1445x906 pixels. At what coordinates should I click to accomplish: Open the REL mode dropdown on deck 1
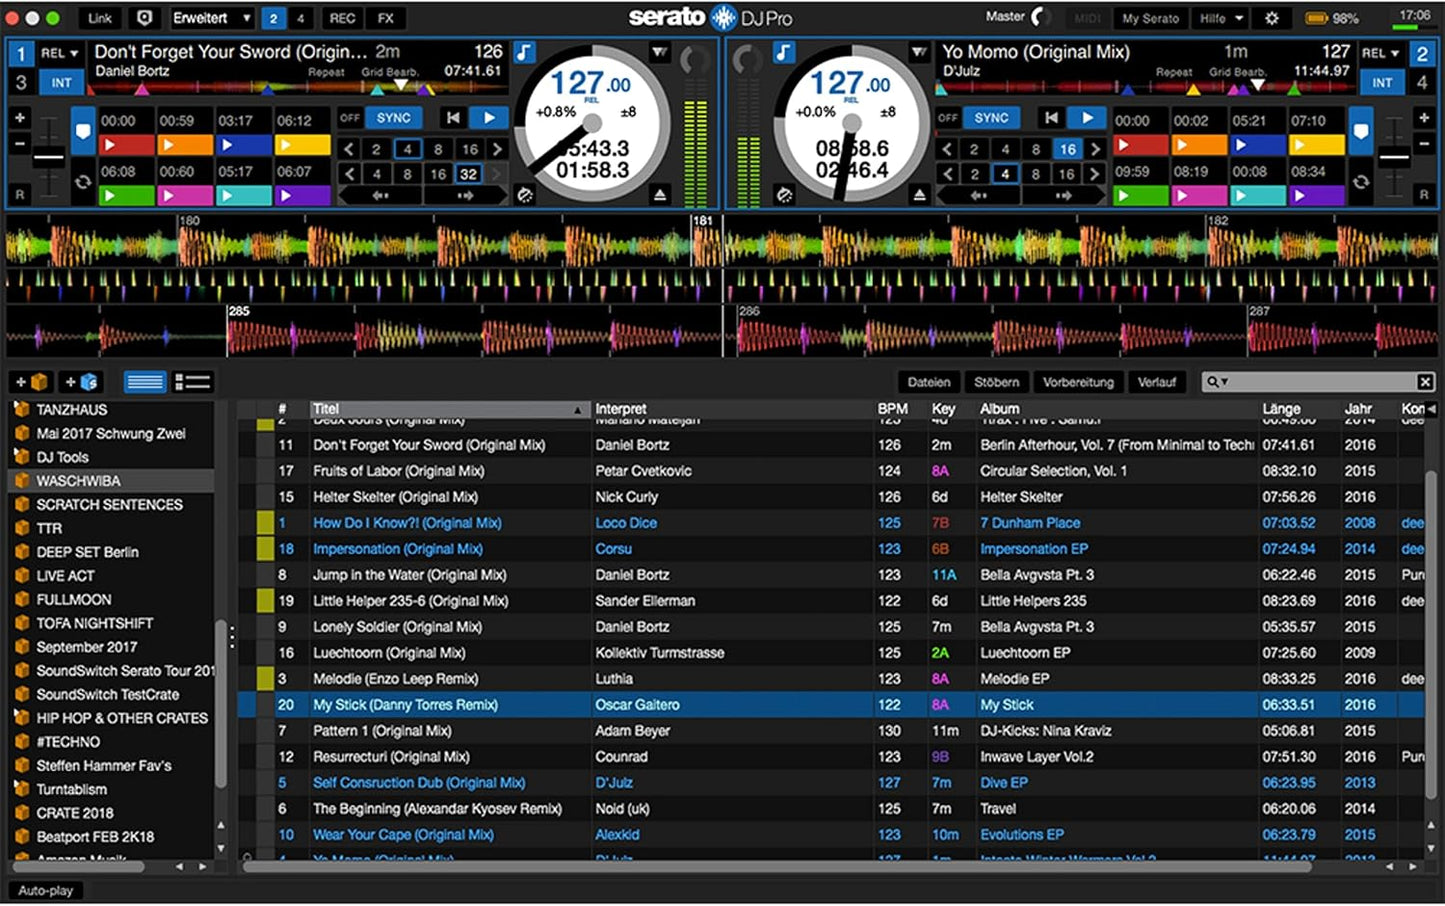pyautogui.click(x=60, y=52)
